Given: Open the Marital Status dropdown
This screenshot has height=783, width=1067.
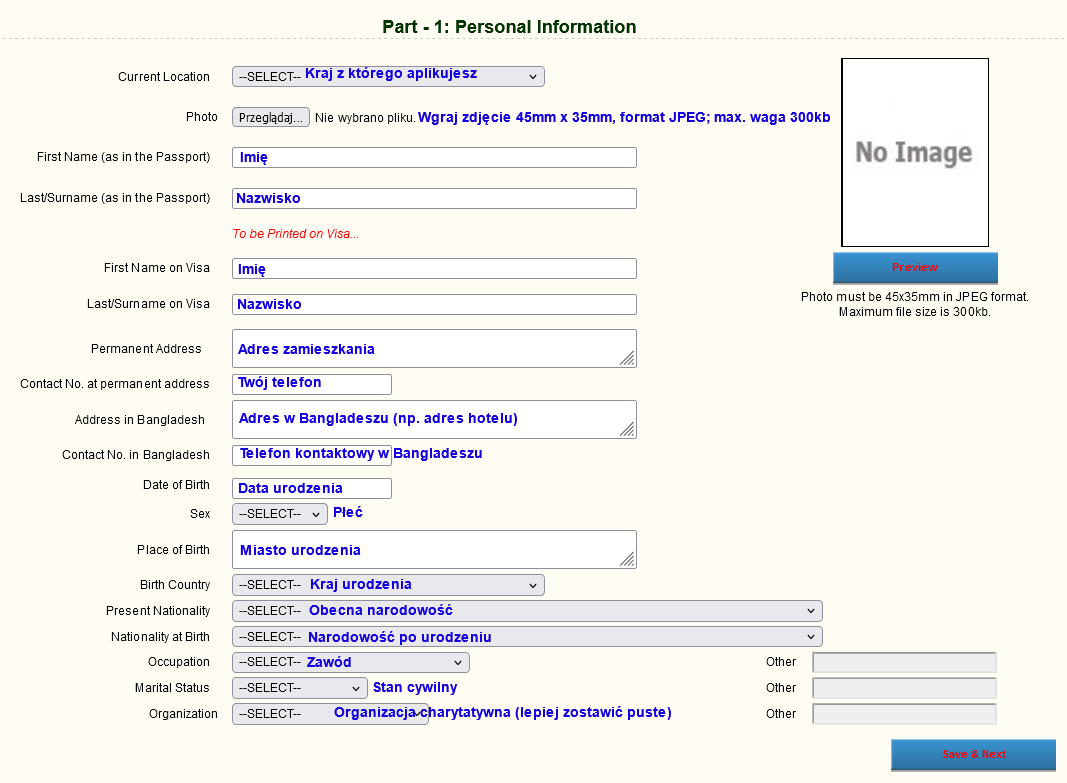Looking at the screenshot, I should pos(300,689).
